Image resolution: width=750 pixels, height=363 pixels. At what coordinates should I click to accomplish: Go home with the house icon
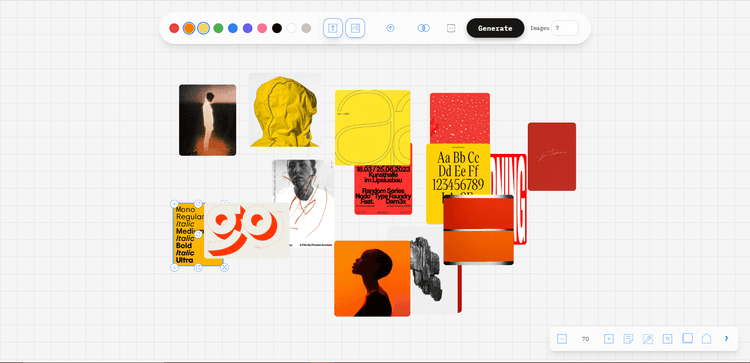706,339
